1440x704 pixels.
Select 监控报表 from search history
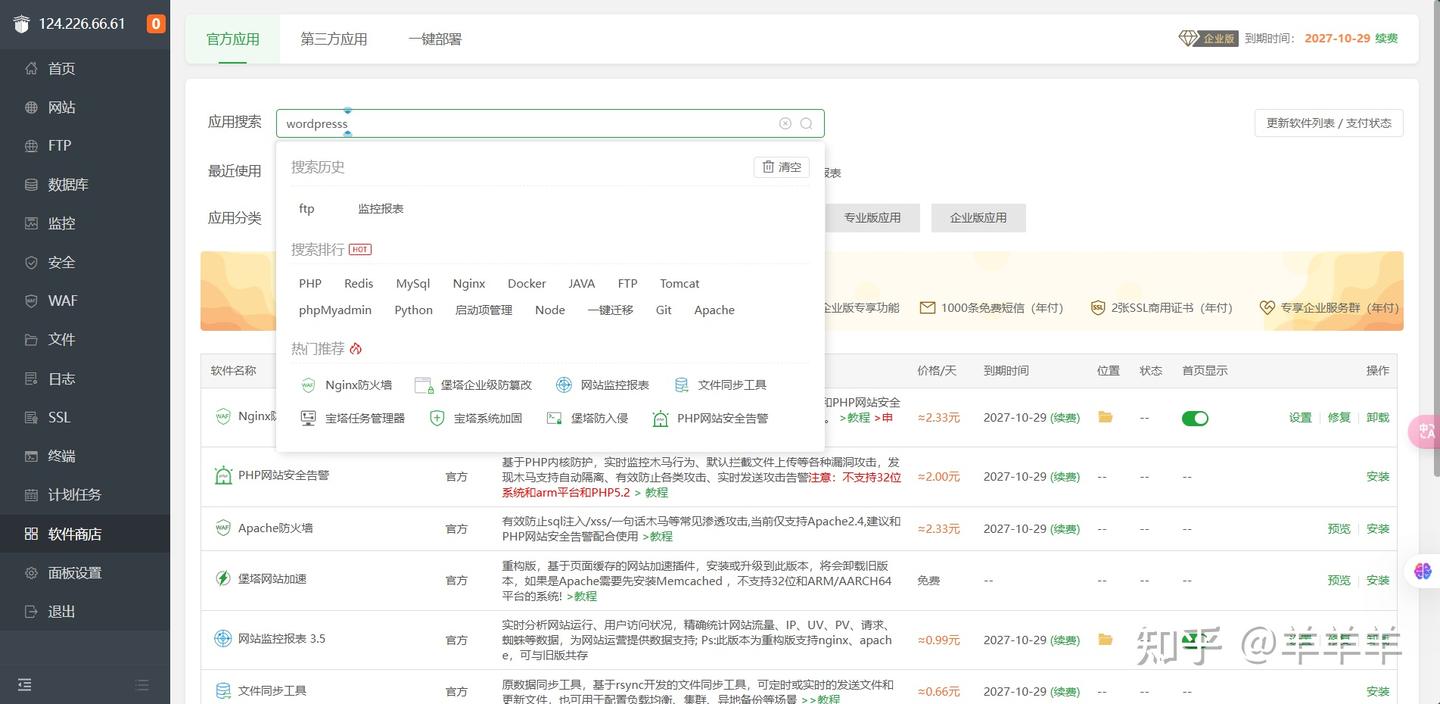(381, 209)
